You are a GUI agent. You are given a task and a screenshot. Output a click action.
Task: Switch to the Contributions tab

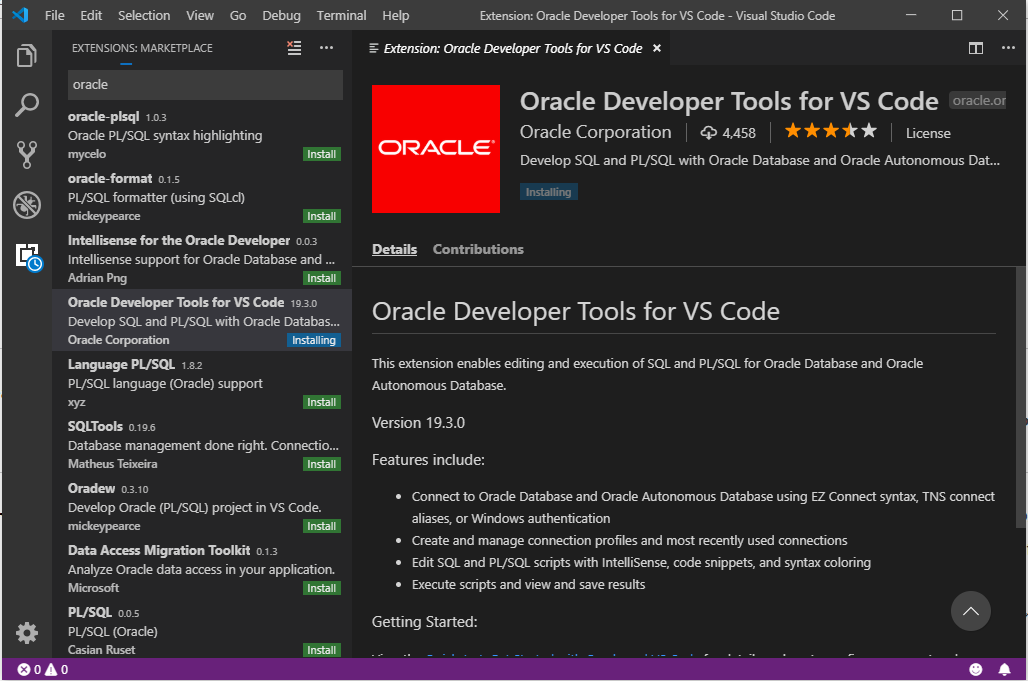coord(478,249)
